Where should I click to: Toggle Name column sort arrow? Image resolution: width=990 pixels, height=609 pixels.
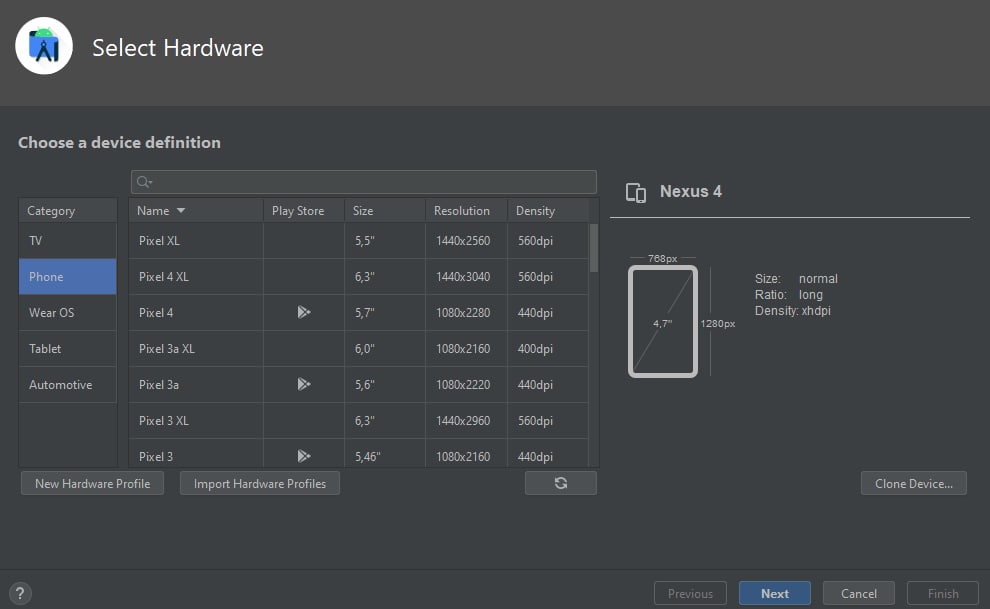point(181,210)
